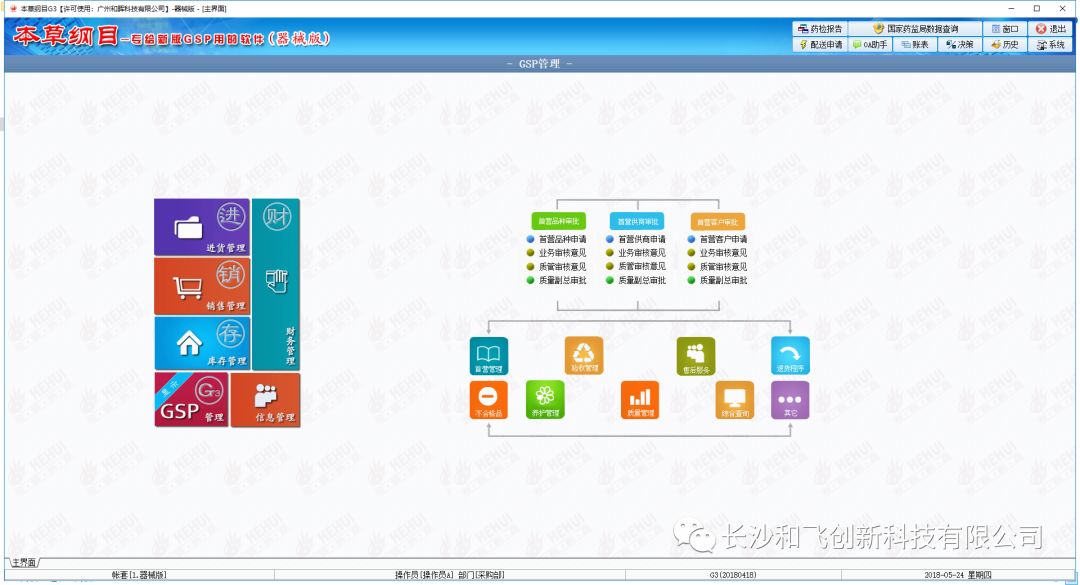Open the 销售管理 sales tile

(x=202, y=286)
